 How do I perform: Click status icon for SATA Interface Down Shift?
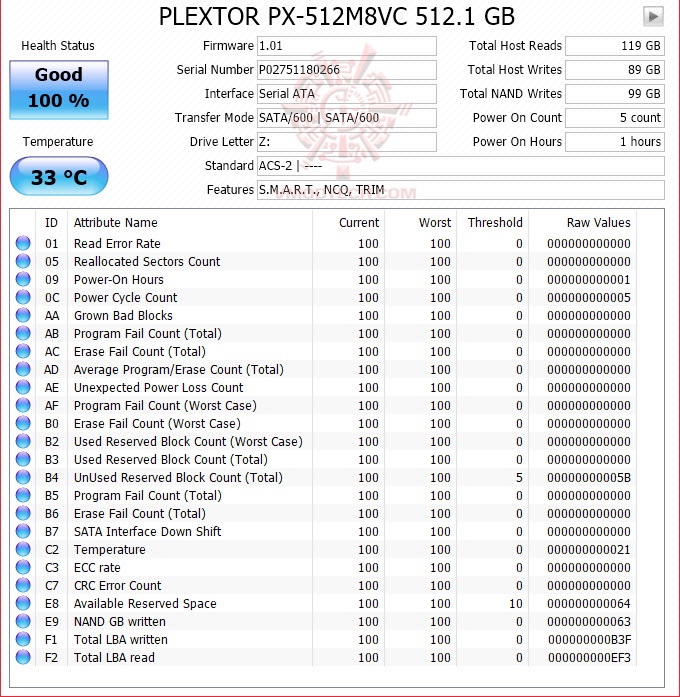coord(23,531)
